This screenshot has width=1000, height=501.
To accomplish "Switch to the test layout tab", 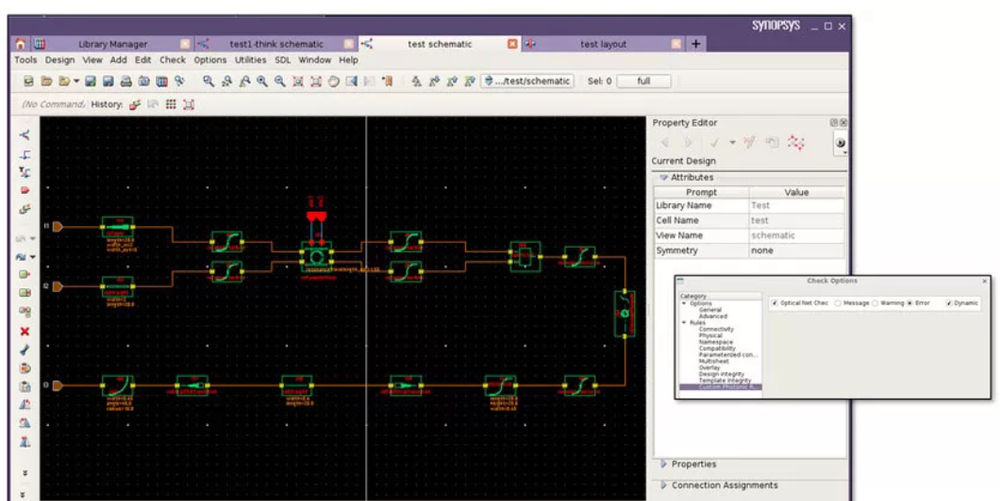I will pos(603,44).
